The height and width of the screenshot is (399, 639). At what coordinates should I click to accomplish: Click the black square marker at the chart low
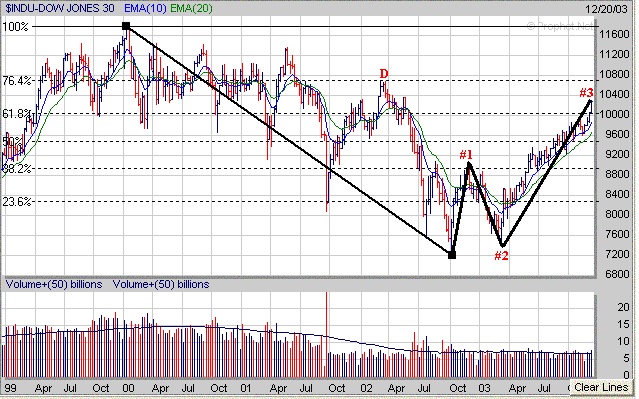pos(452,255)
